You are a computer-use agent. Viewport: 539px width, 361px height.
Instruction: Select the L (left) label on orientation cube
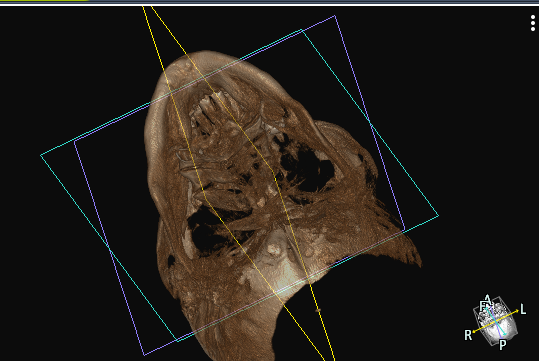pos(523,309)
